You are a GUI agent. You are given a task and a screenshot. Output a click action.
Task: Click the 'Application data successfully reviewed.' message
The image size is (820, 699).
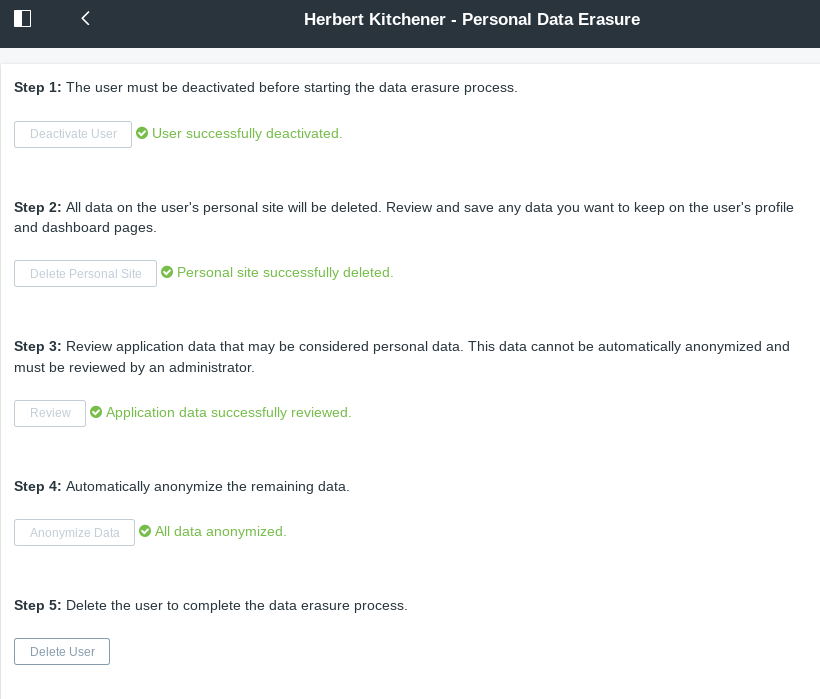[x=229, y=413]
